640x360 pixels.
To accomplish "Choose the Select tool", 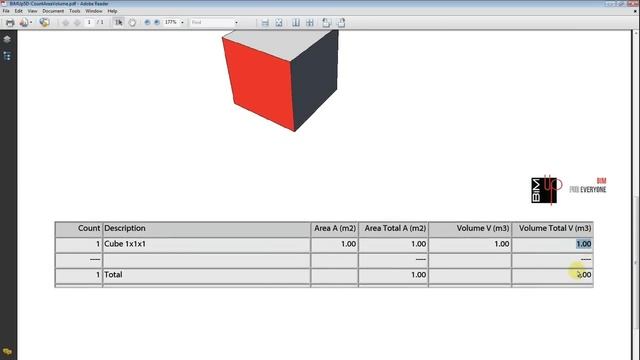I will (118, 22).
